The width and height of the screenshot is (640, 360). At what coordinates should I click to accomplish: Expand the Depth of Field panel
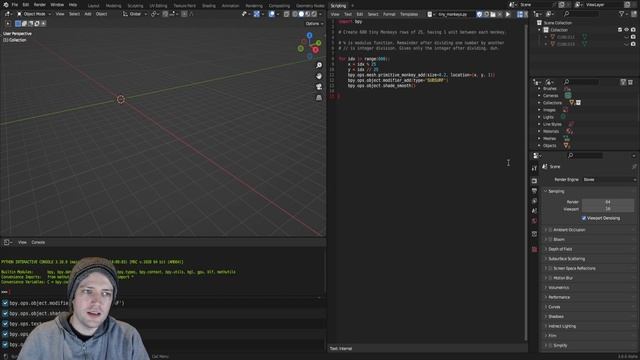point(560,249)
